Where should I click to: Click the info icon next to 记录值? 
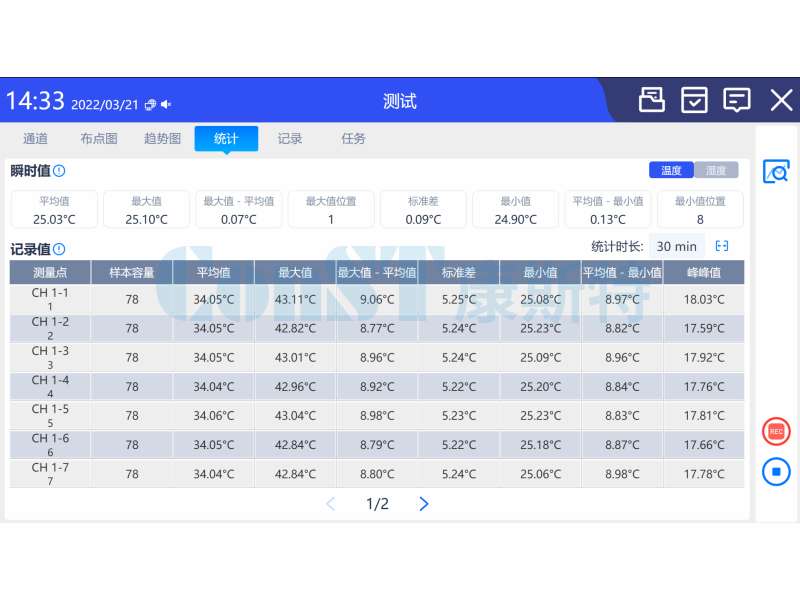59,249
